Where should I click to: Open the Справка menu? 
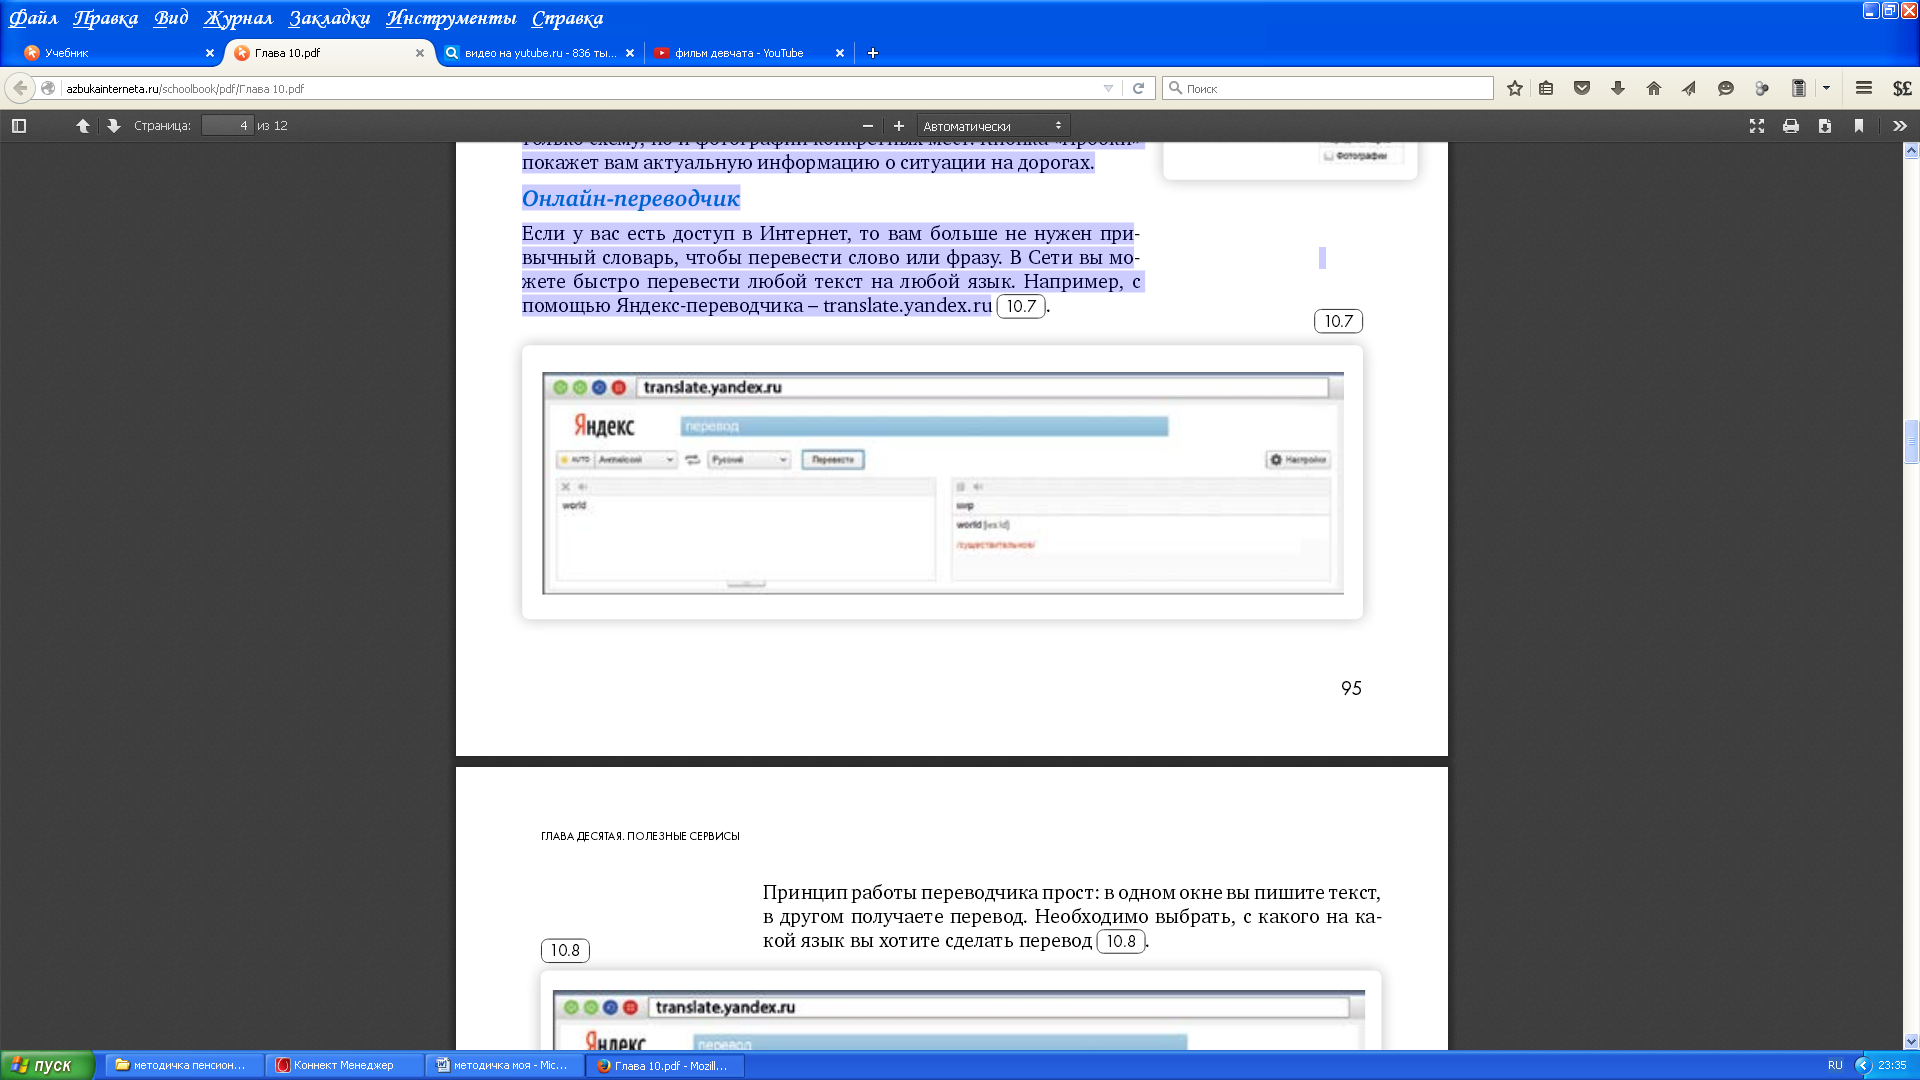[x=567, y=18]
